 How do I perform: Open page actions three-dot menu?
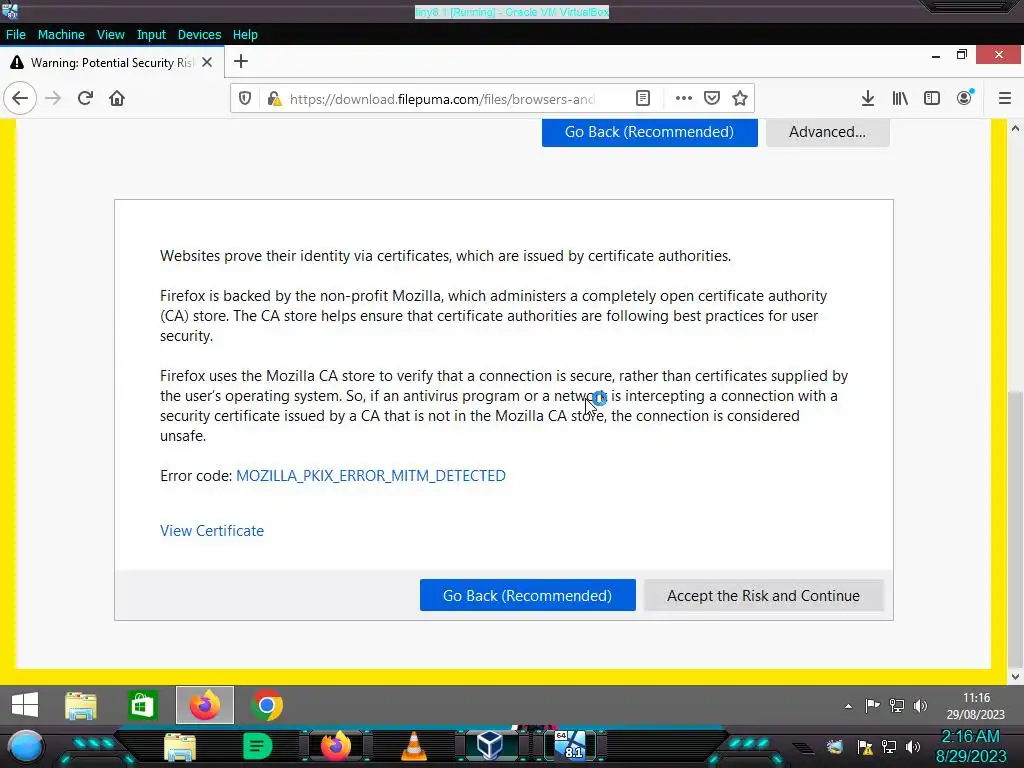click(684, 99)
